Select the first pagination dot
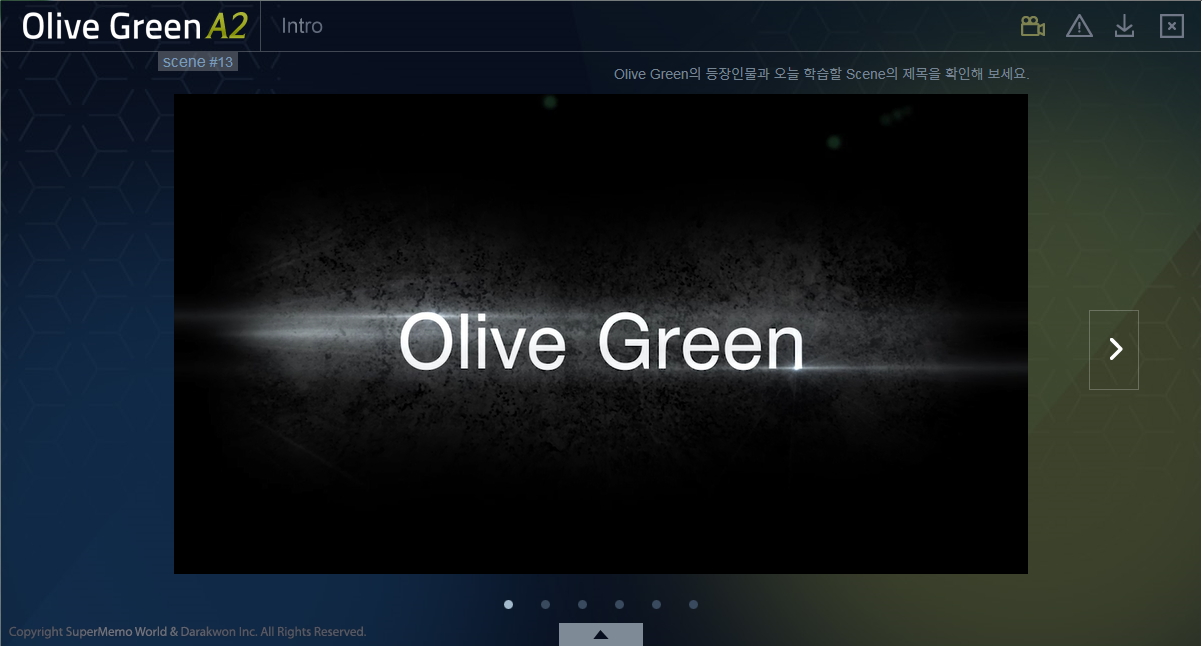Viewport: 1202px width, 646px height. [509, 604]
